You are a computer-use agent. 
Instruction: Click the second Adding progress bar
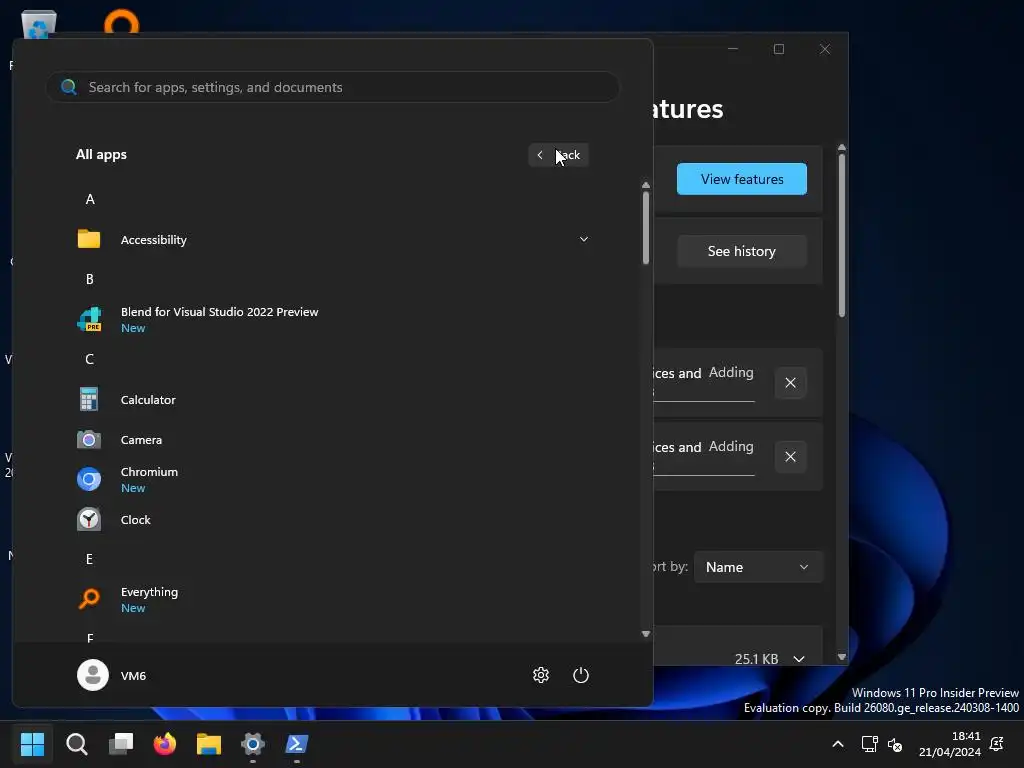point(704,475)
